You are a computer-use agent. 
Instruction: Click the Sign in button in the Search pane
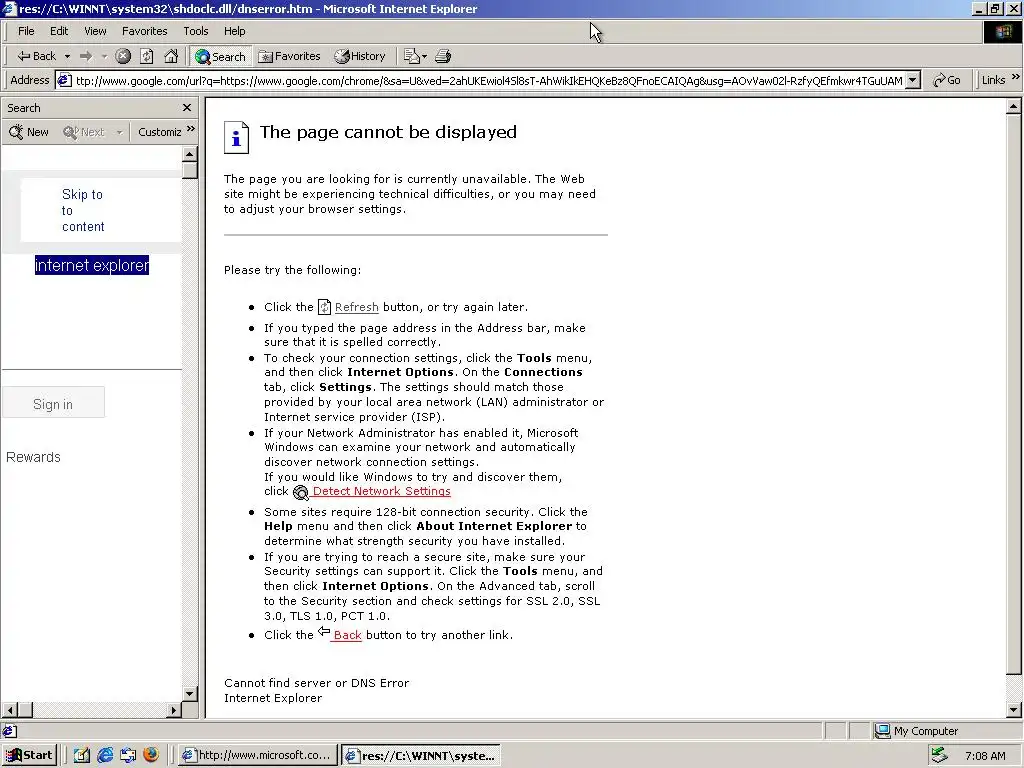(x=53, y=404)
